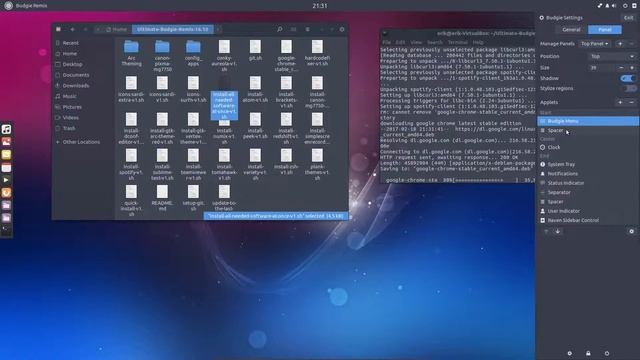Select the Status Indicator applet
The width and height of the screenshot is (640, 360).
588,183
